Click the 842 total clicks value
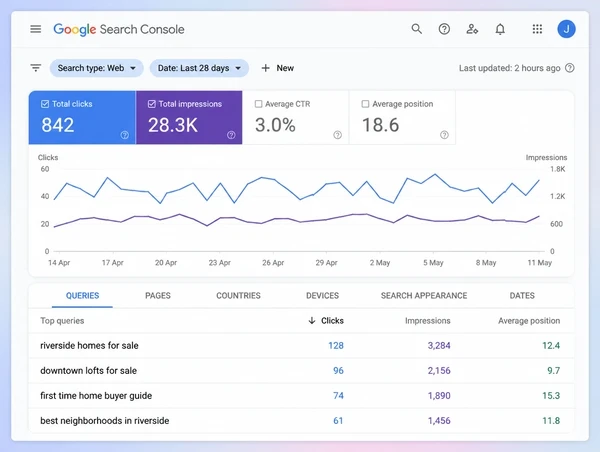The image size is (600, 452). coord(58,125)
